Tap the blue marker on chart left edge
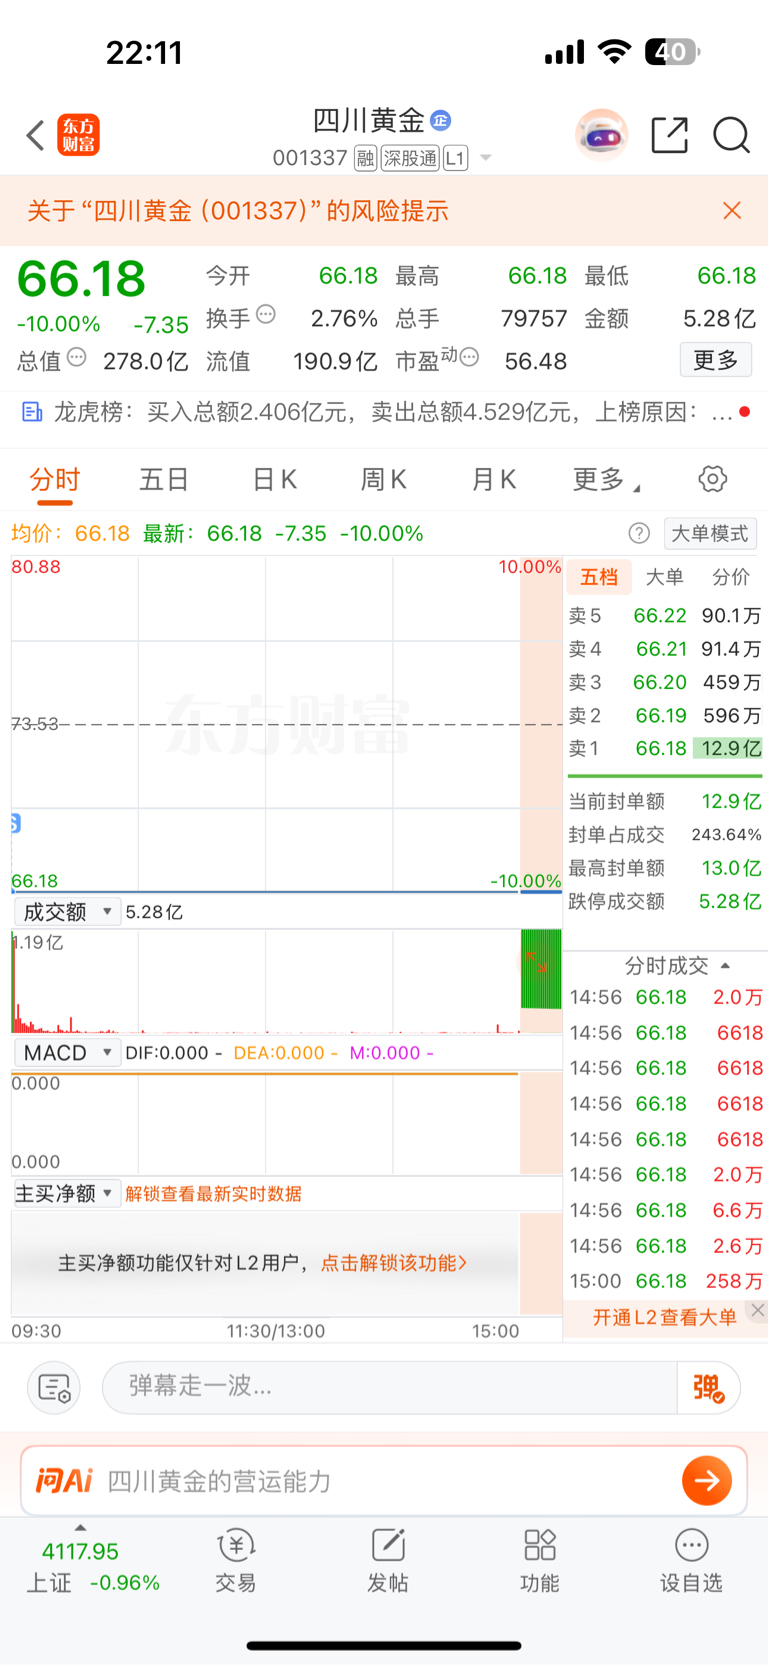The height and width of the screenshot is (1665, 768). (15, 823)
